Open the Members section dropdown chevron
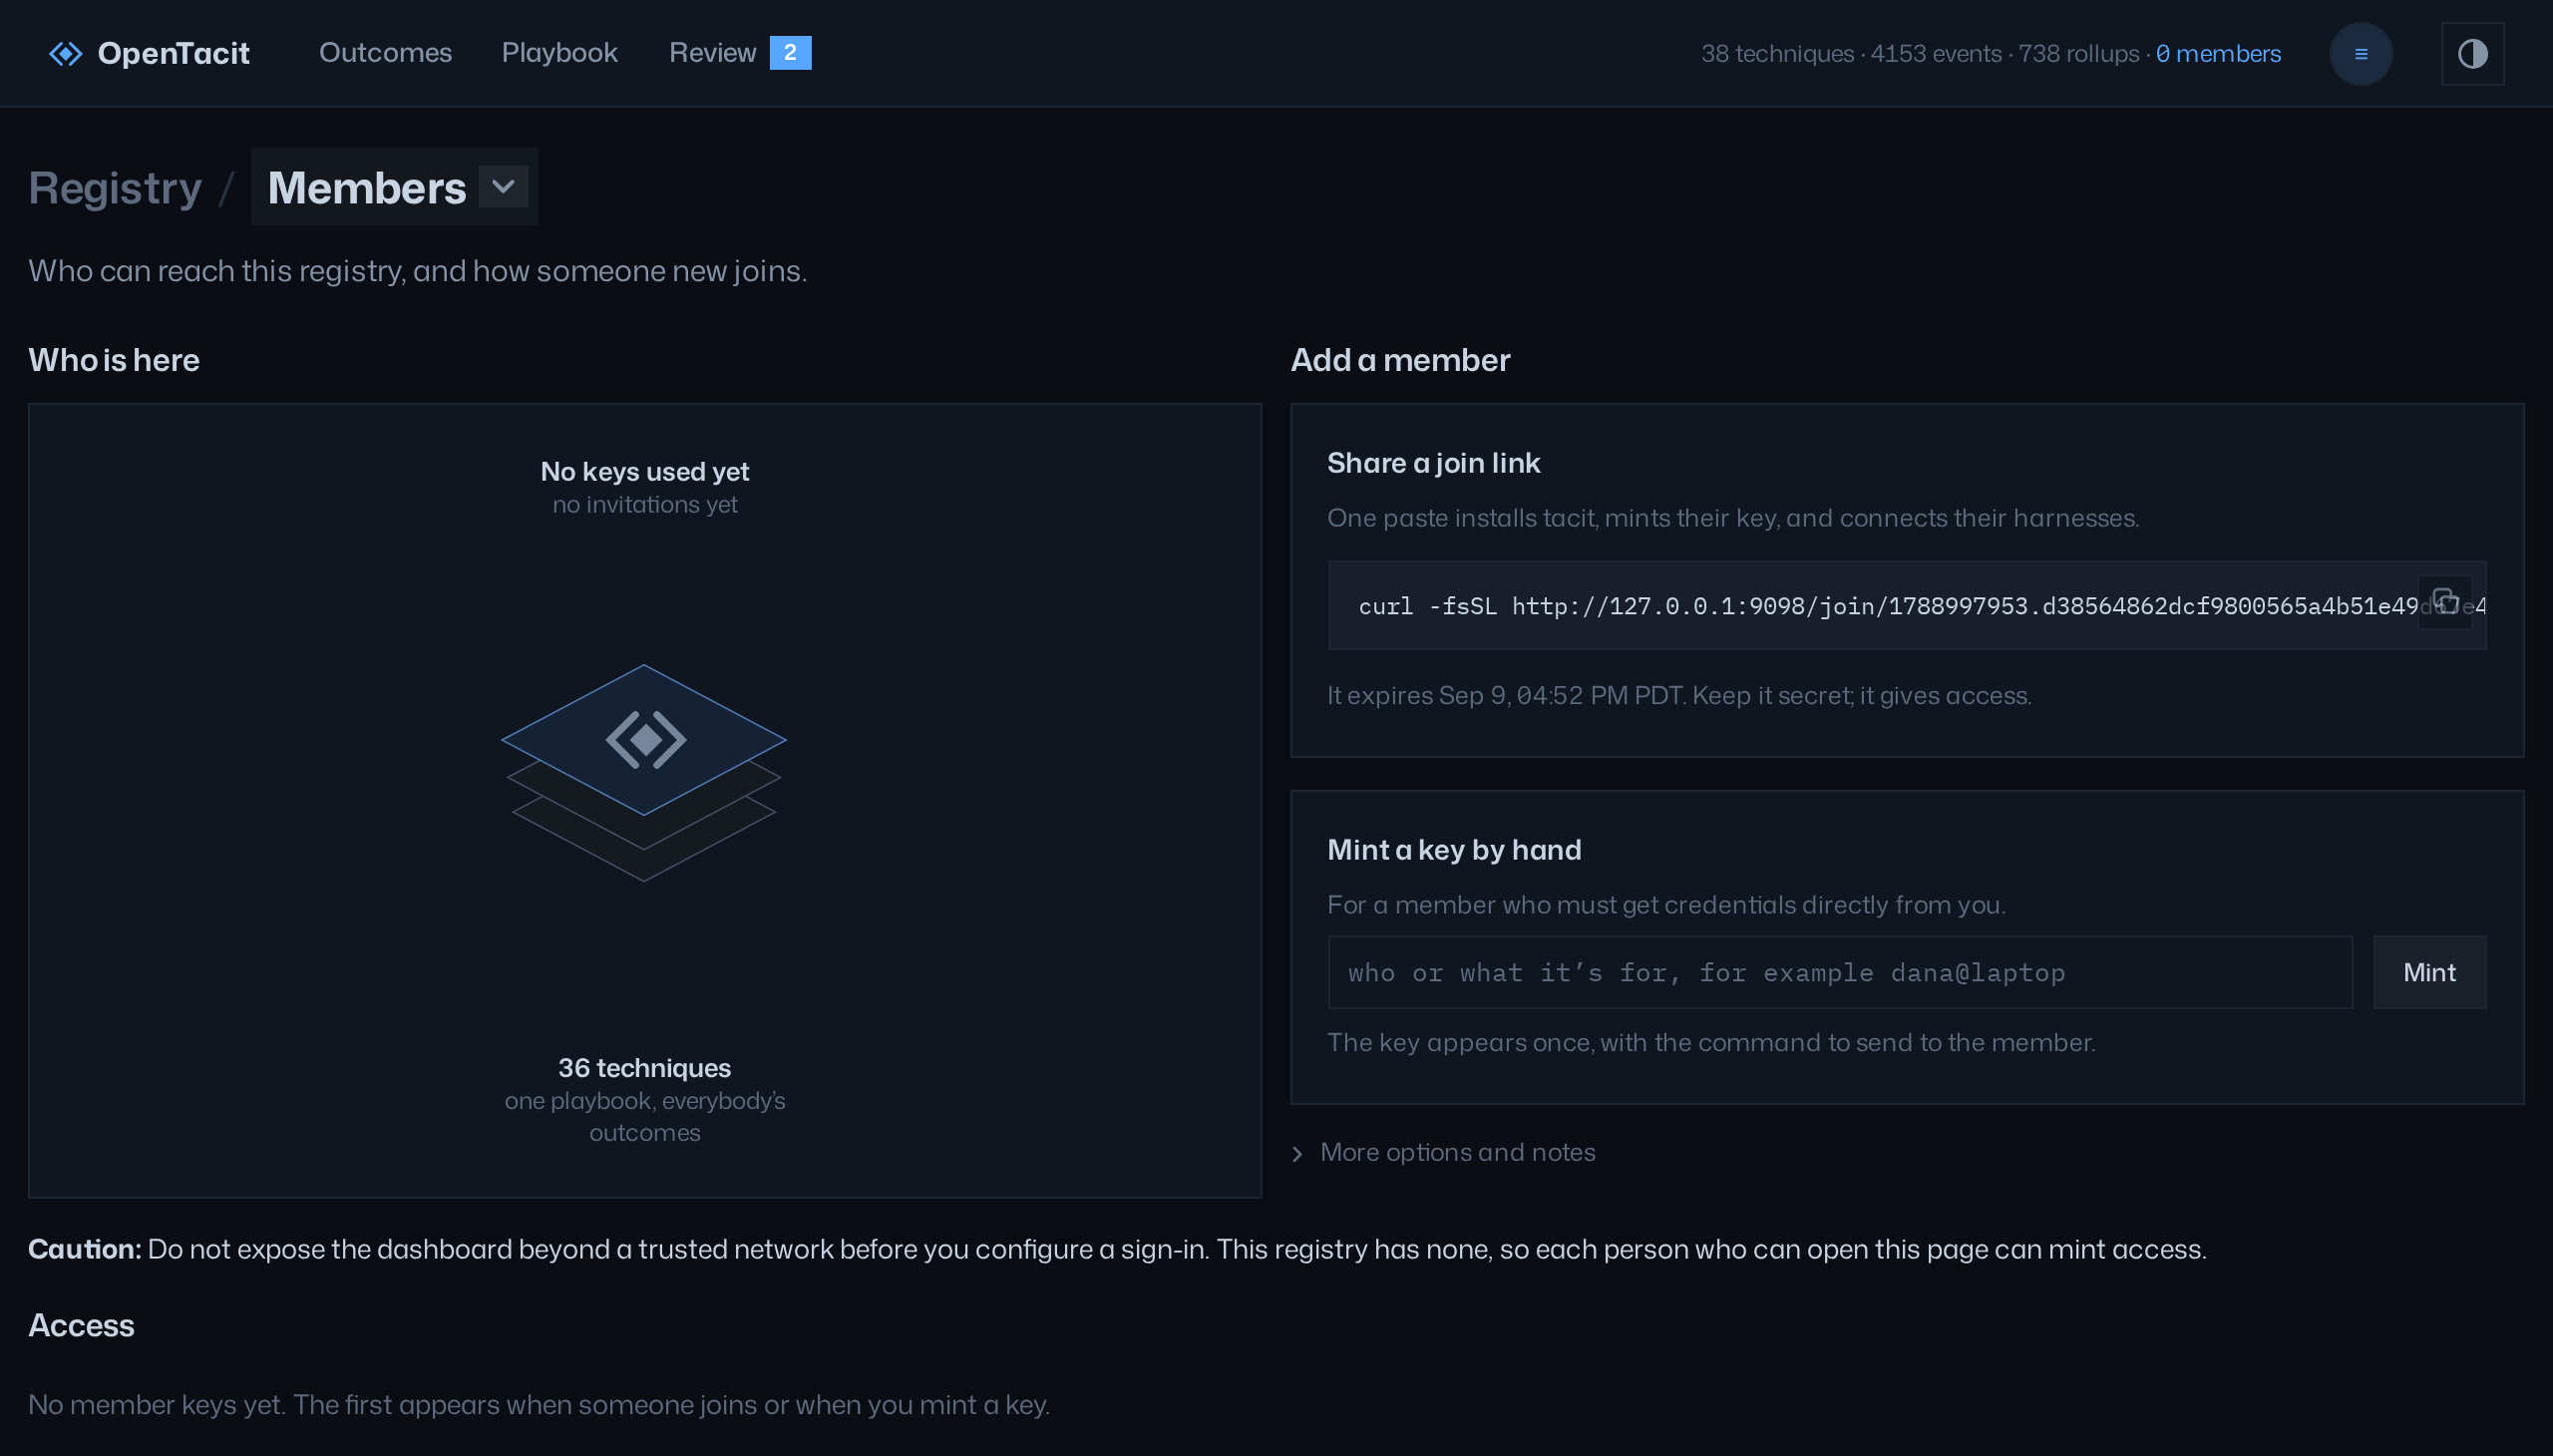2553x1456 pixels. coord(503,187)
